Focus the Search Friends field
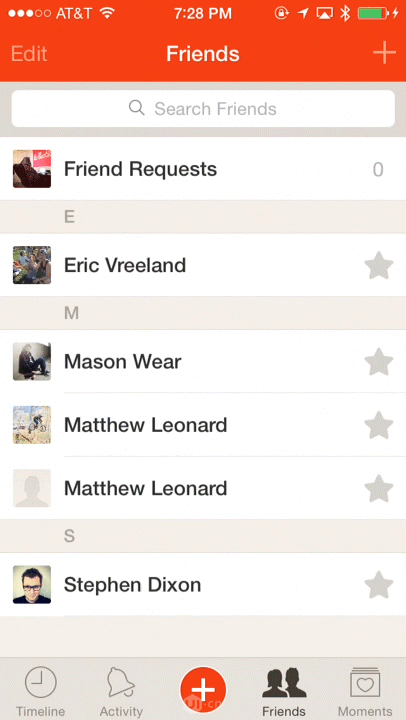 [203, 109]
